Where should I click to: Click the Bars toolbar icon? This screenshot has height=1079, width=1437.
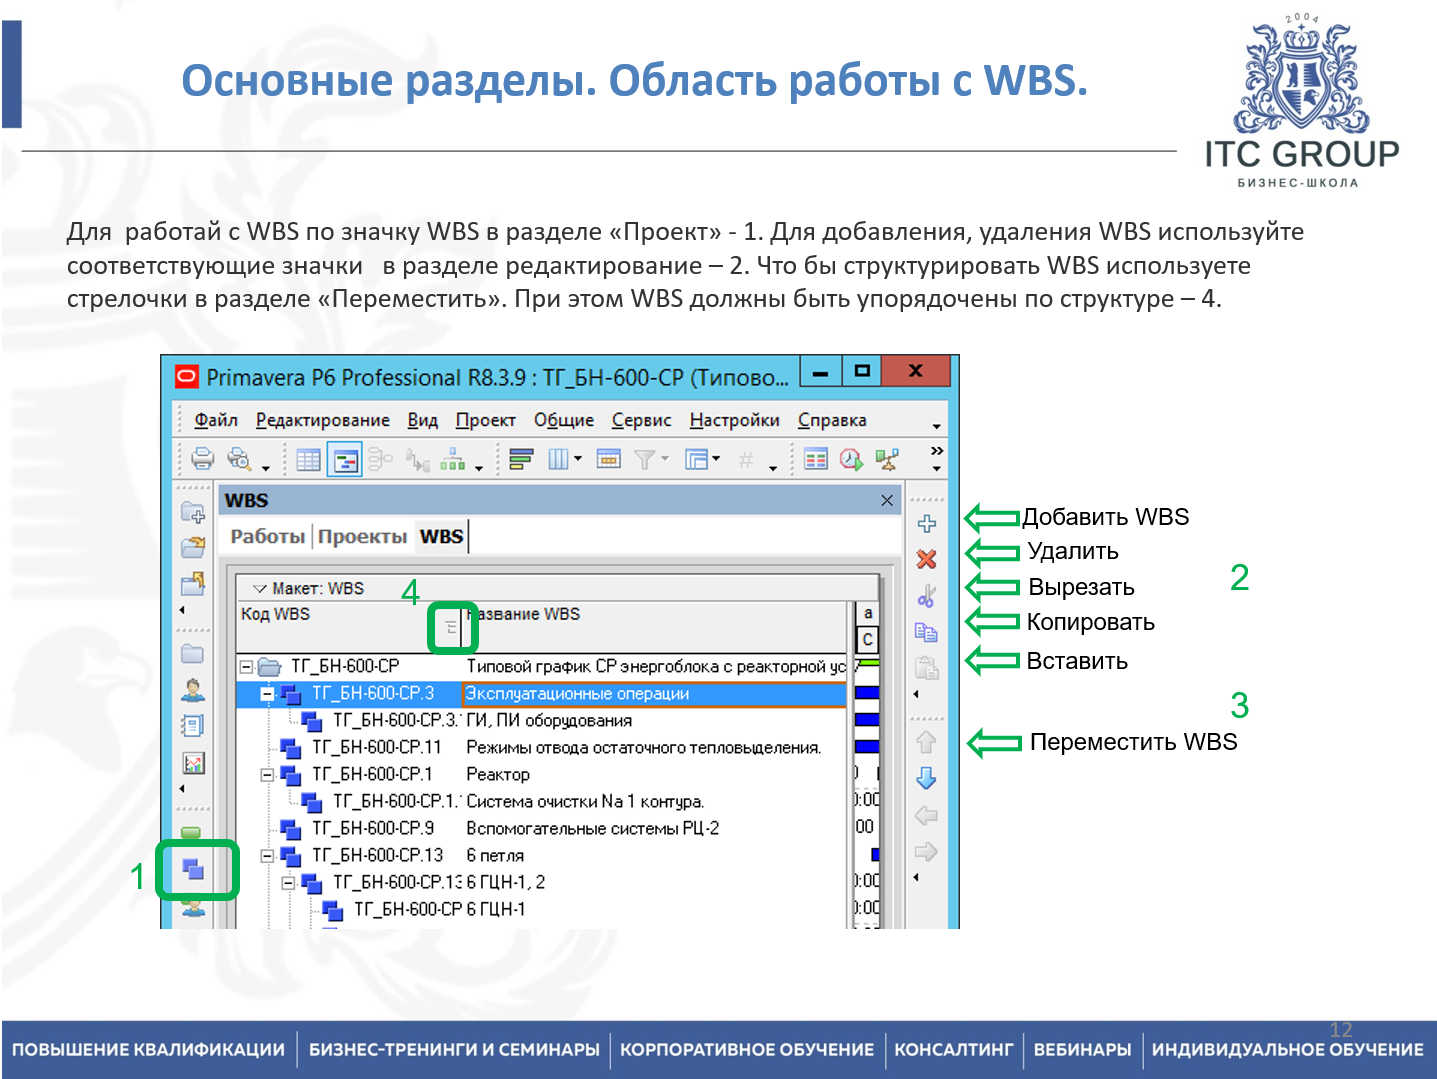(521, 459)
